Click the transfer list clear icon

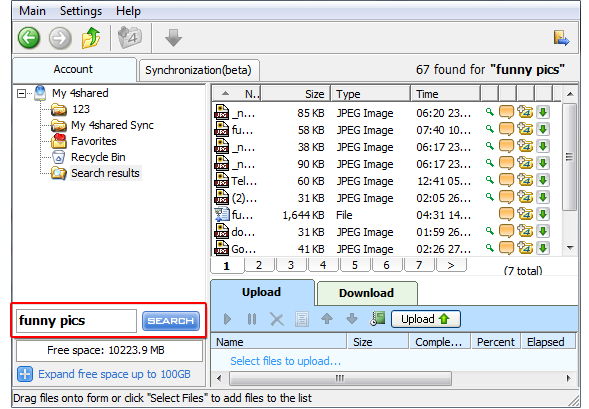point(302,319)
